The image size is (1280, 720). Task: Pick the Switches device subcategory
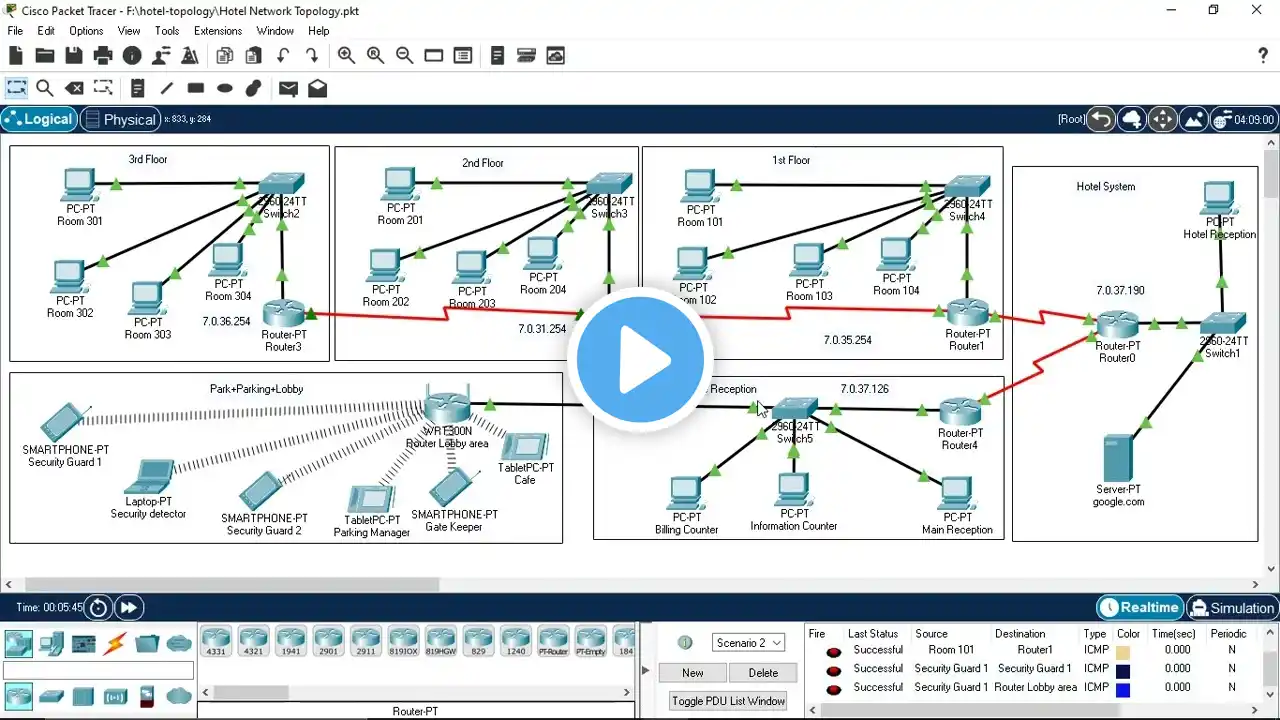[x=51, y=696]
